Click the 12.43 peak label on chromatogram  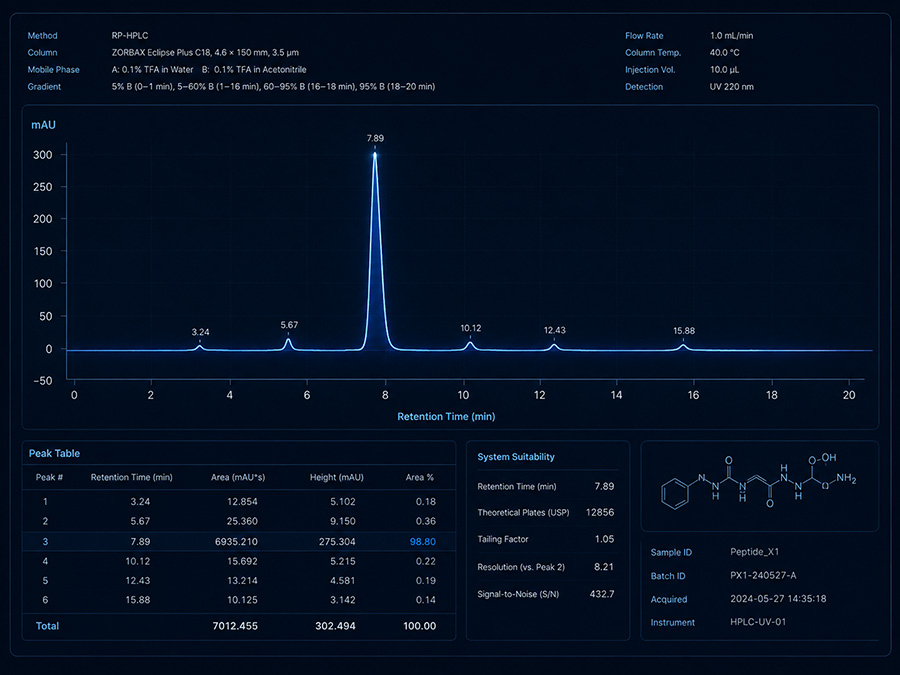(x=554, y=330)
